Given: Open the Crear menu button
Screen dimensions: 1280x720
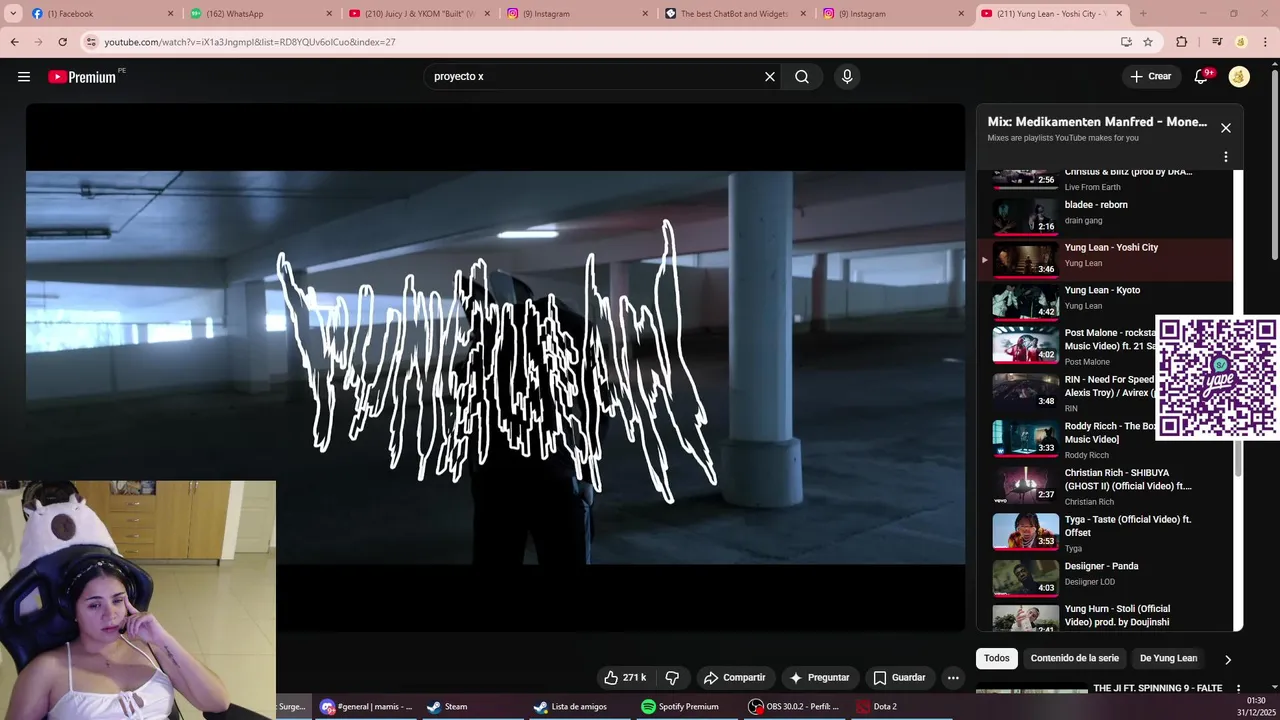Looking at the screenshot, I should click(1151, 76).
